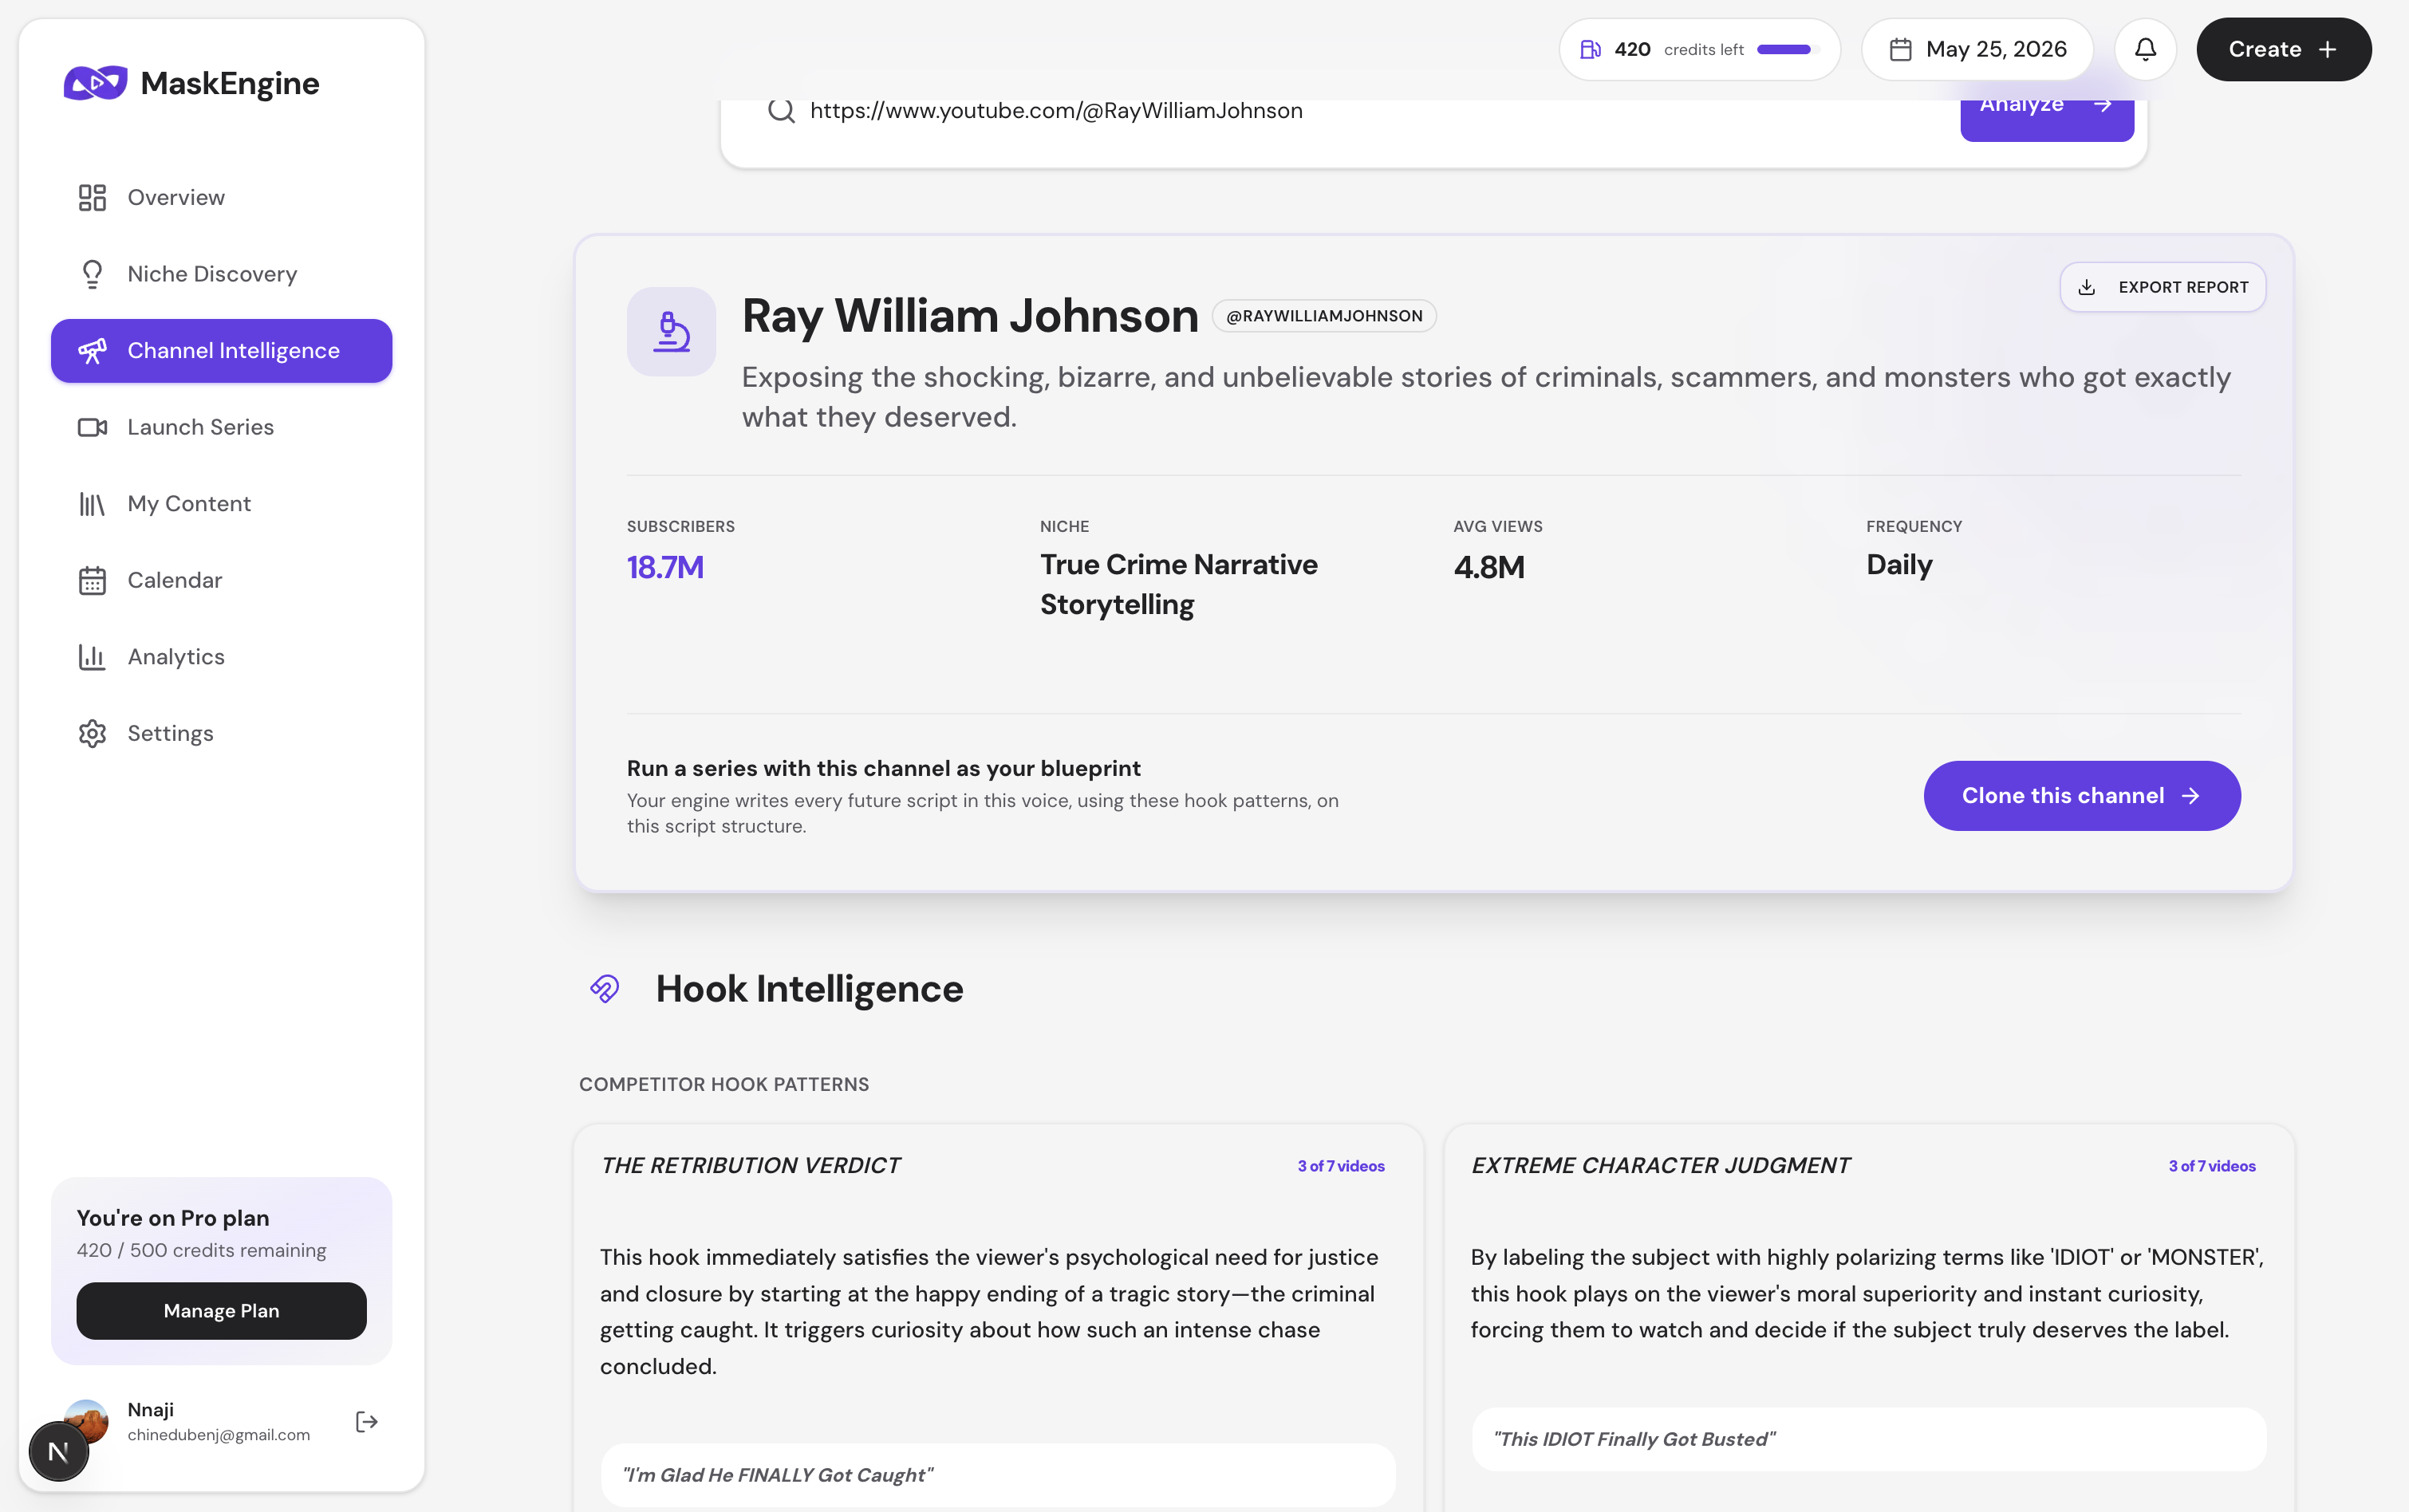Open the Launch Series camera icon
The height and width of the screenshot is (1512, 2409).
(x=92, y=428)
